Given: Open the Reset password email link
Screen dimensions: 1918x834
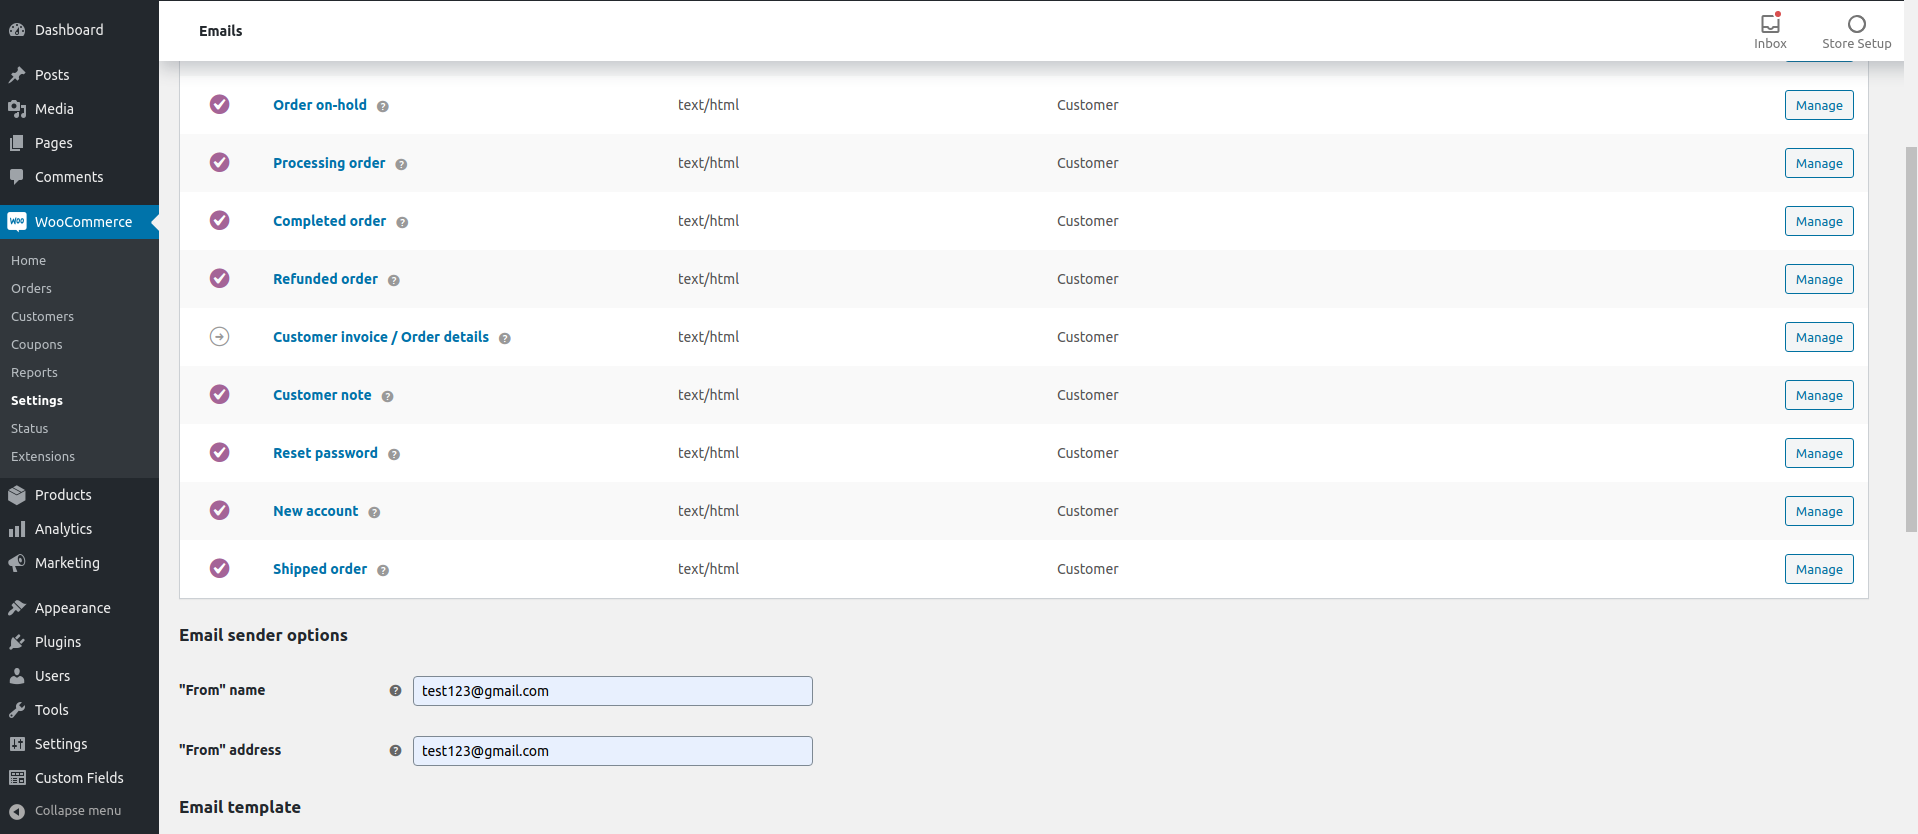Looking at the screenshot, I should (x=325, y=453).
